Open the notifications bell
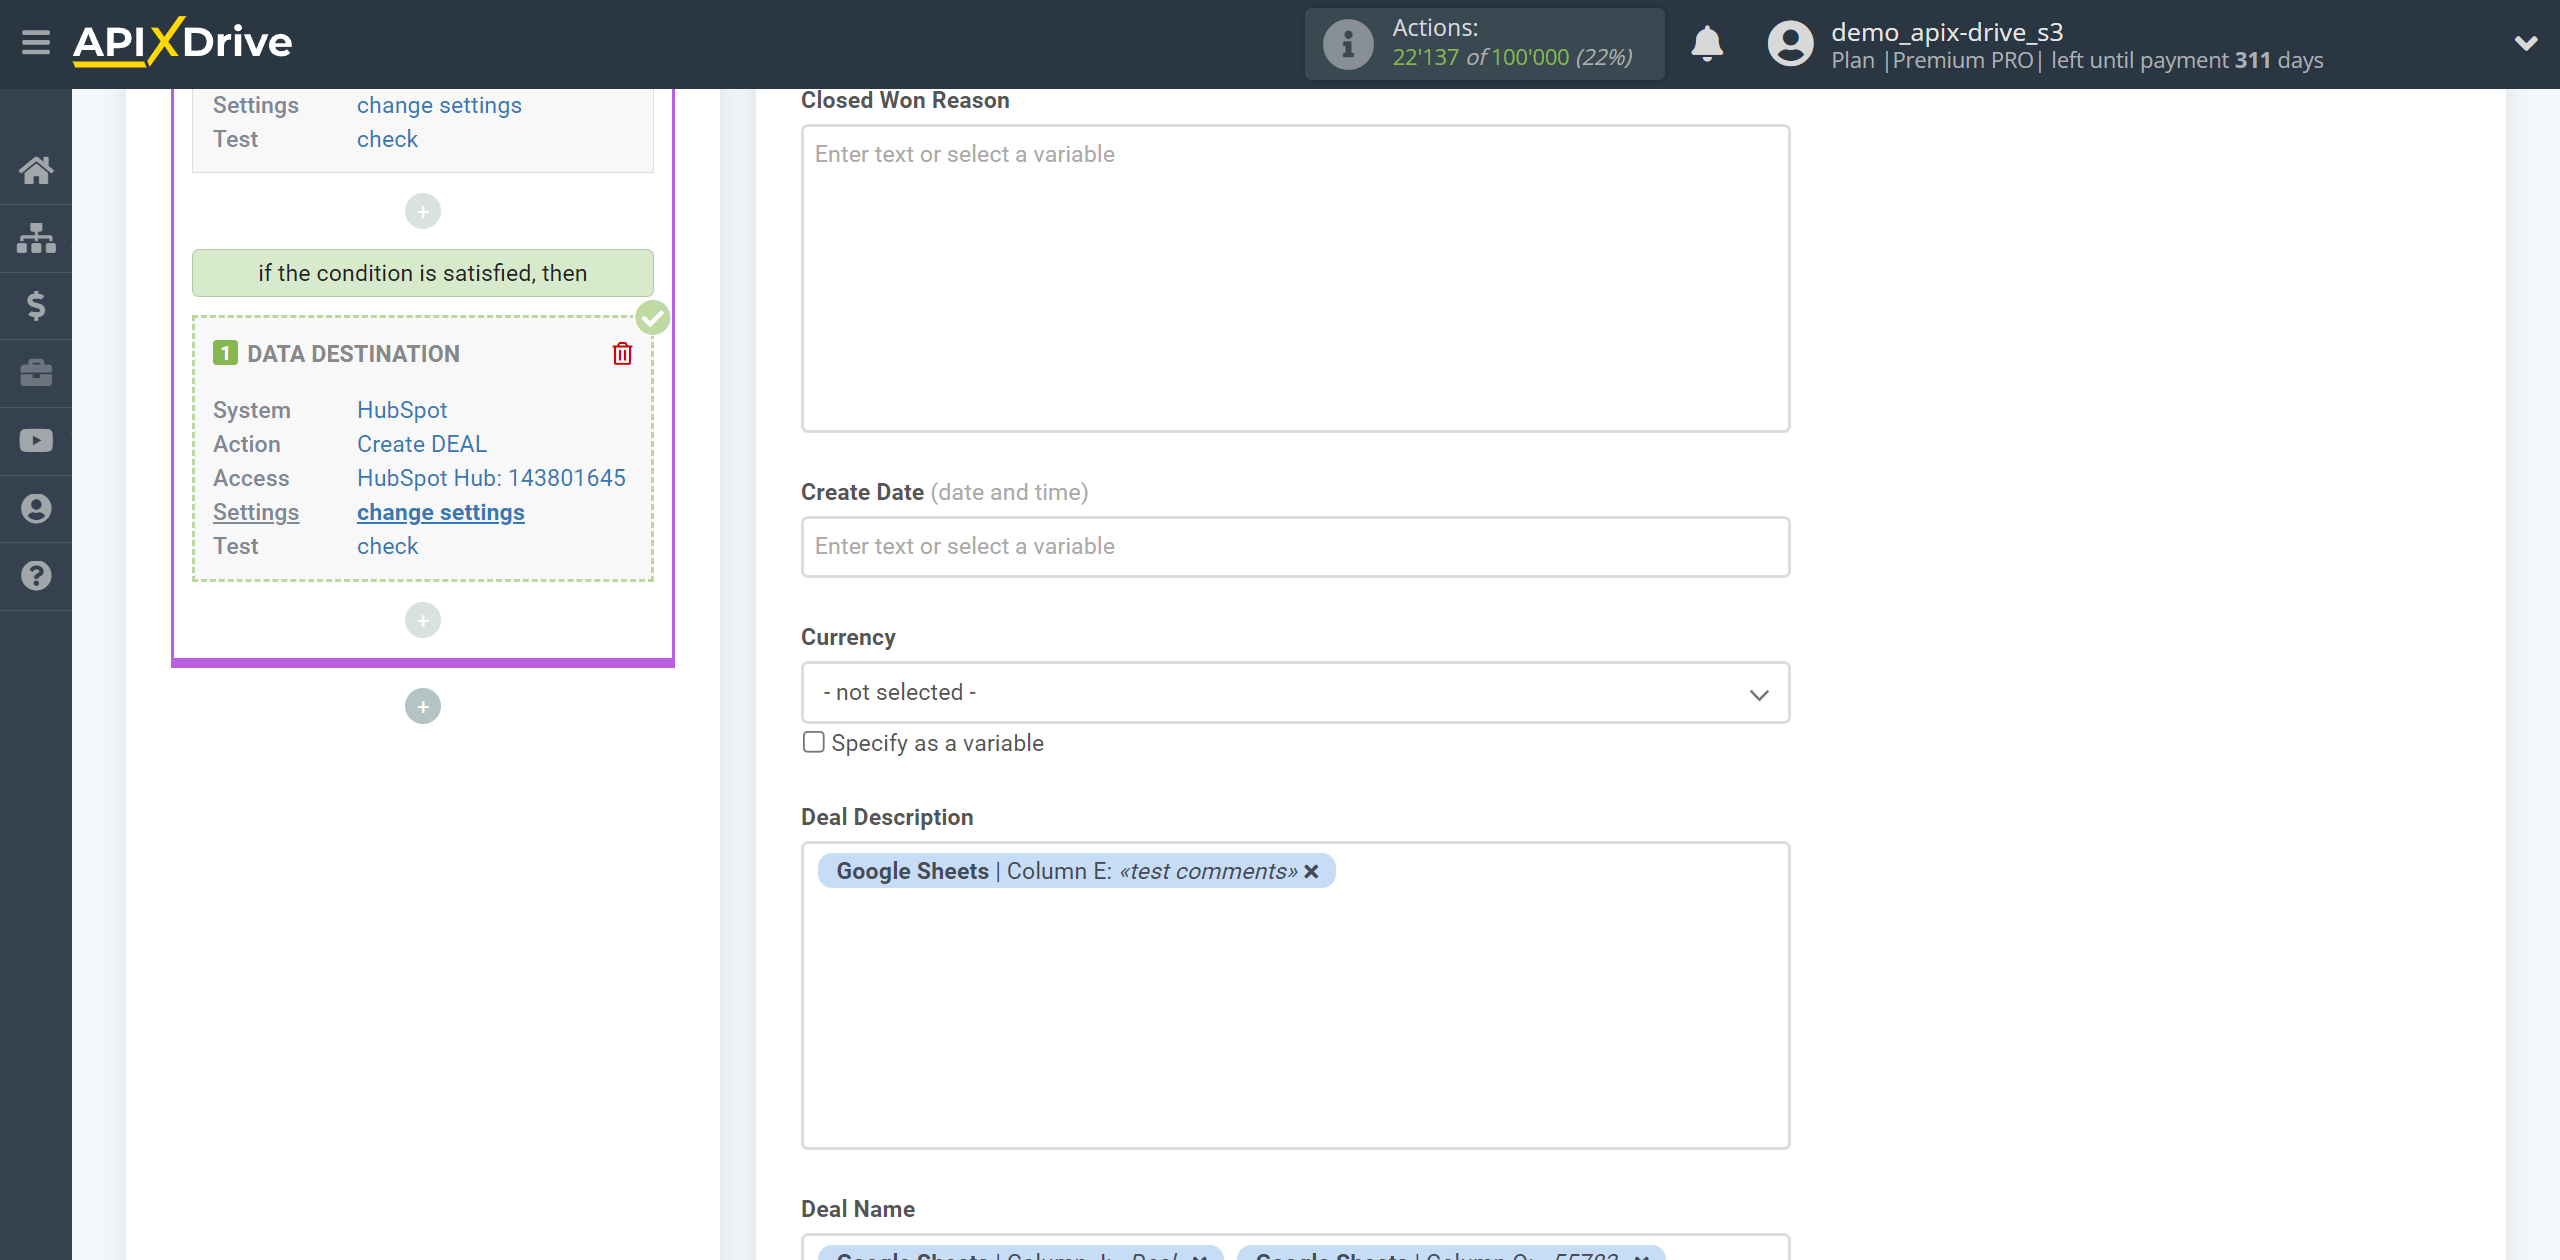2560x1260 pixels. (1706, 44)
